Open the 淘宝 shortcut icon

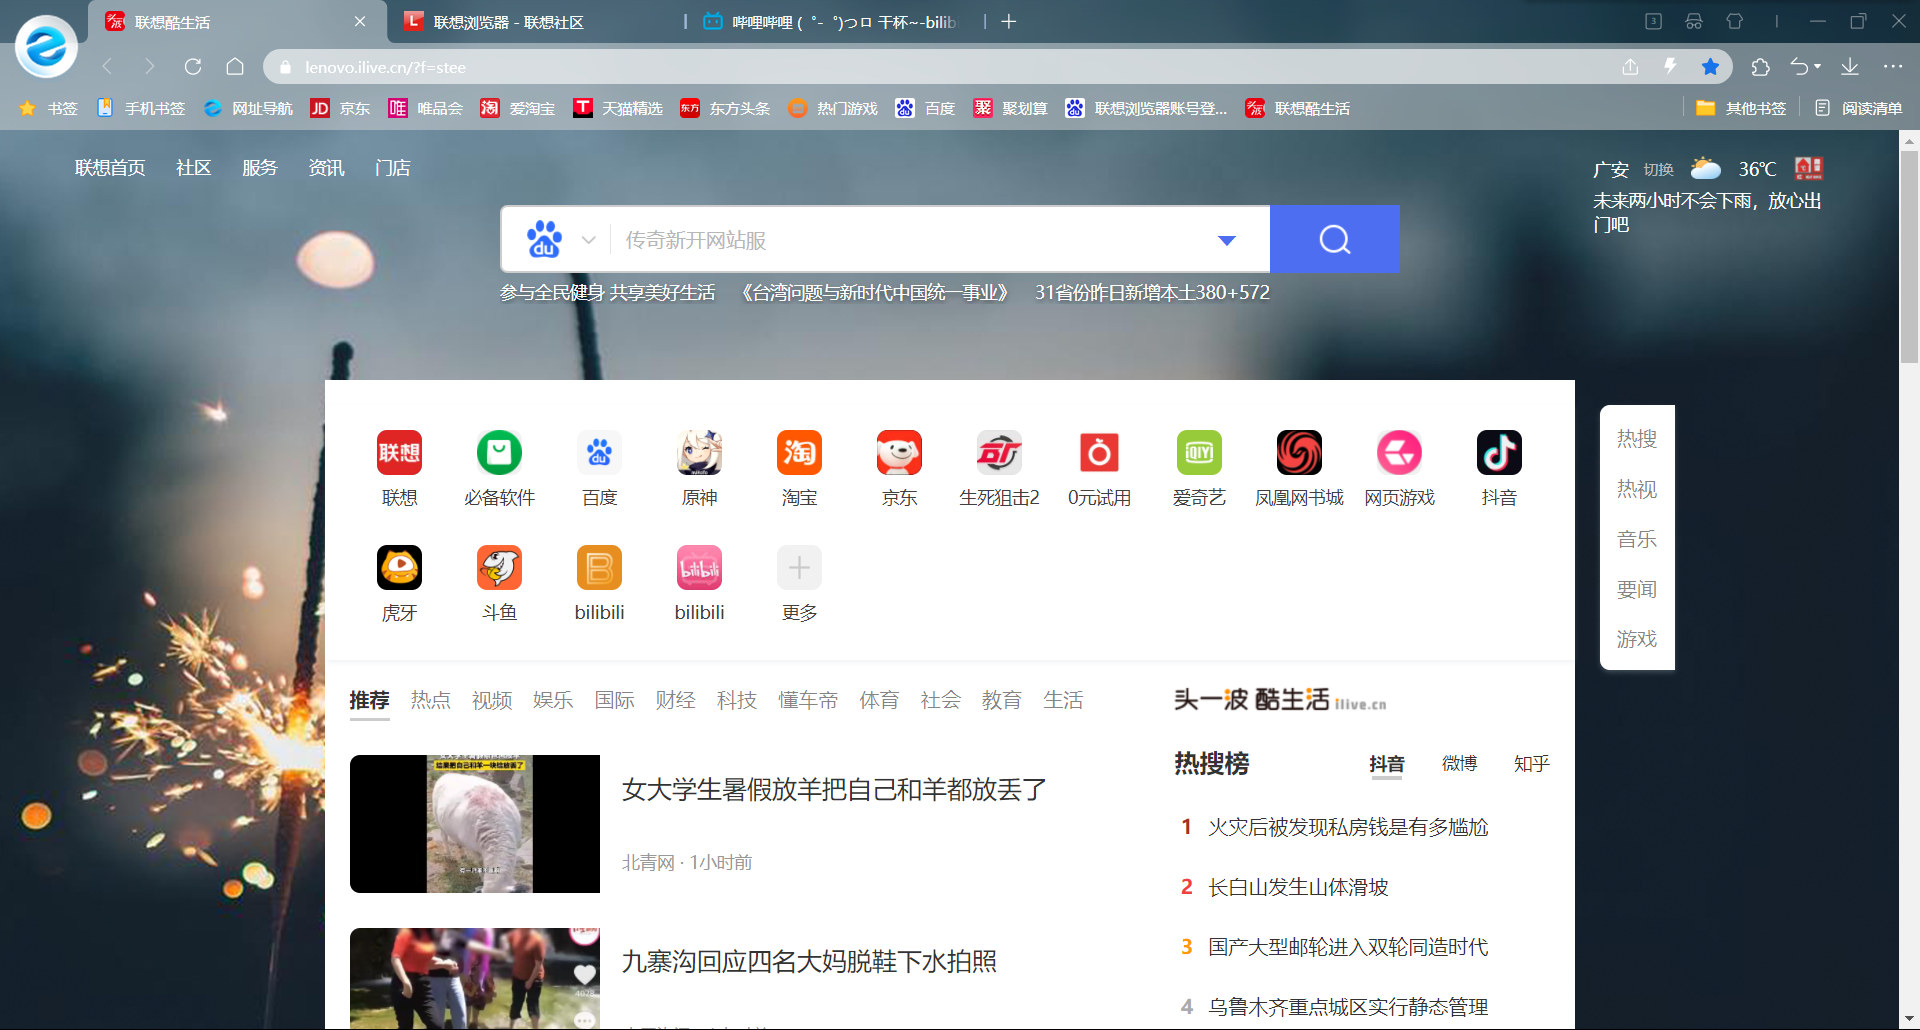799,453
